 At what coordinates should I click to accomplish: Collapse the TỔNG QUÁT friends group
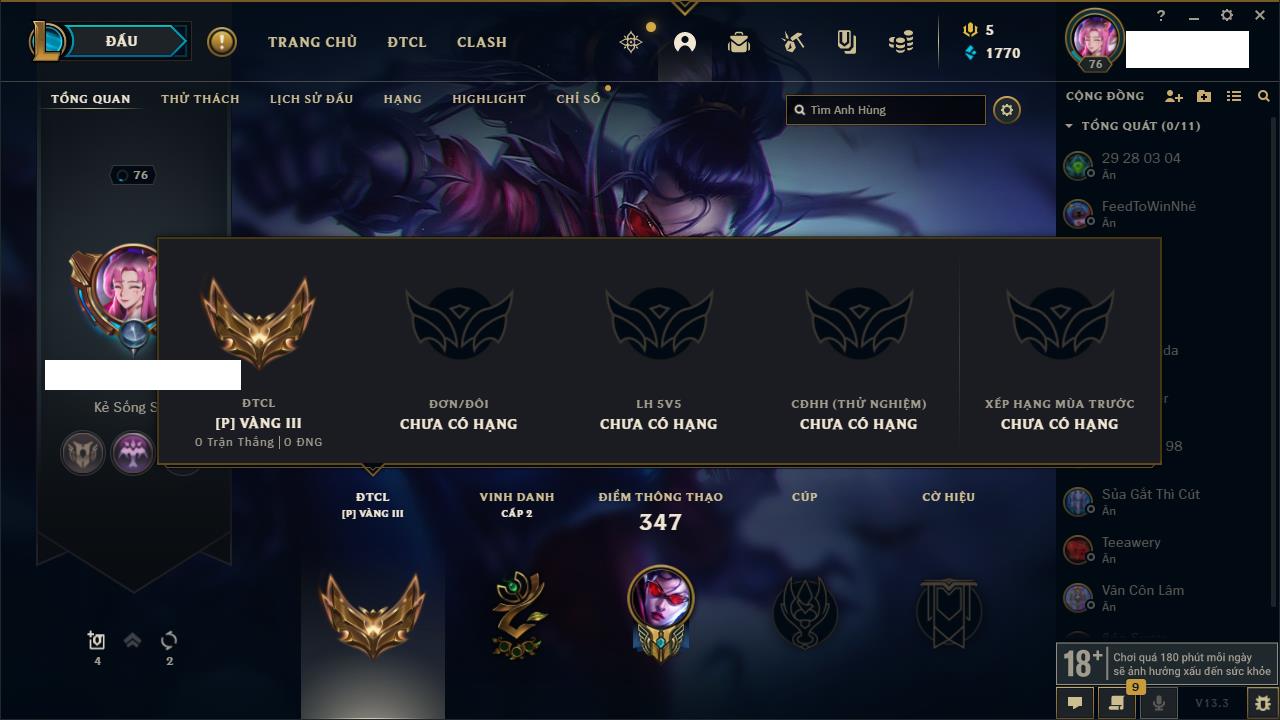pyautogui.click(x=1069, y=126)
